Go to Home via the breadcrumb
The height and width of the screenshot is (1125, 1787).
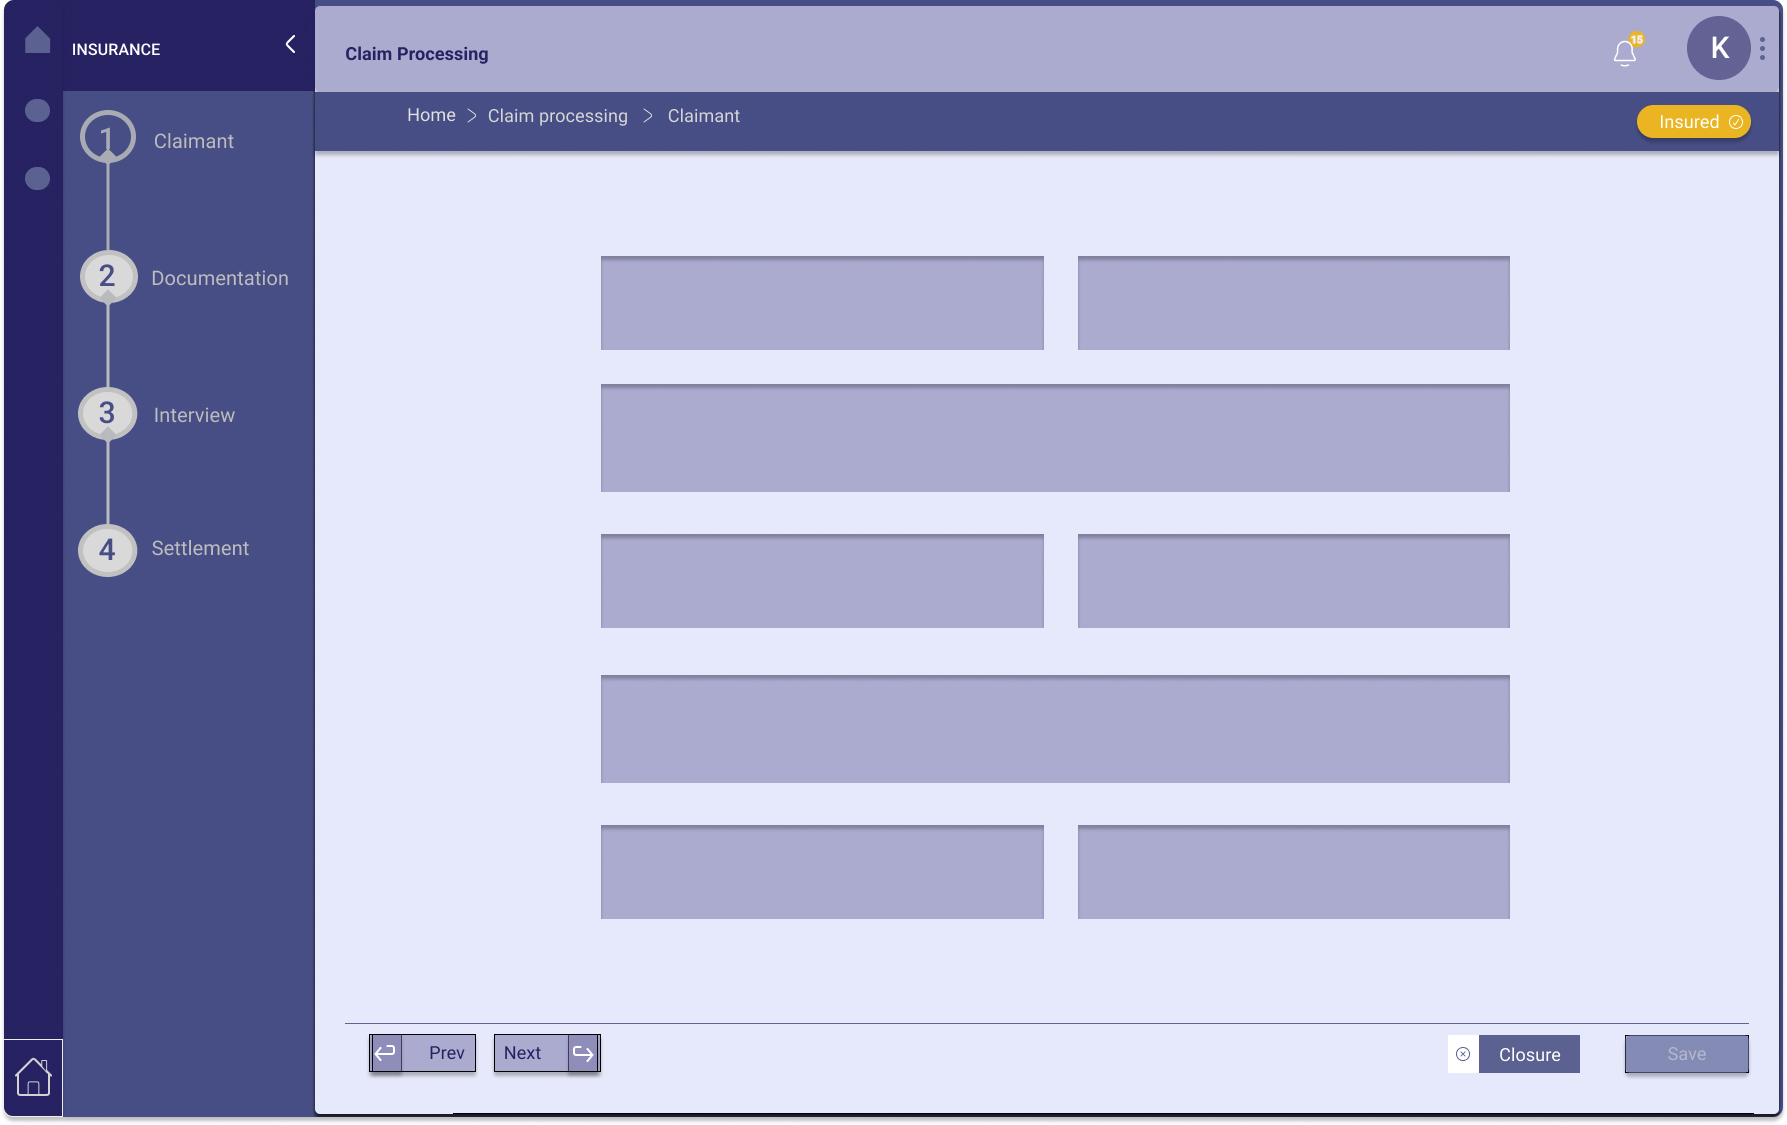(430, 115)
